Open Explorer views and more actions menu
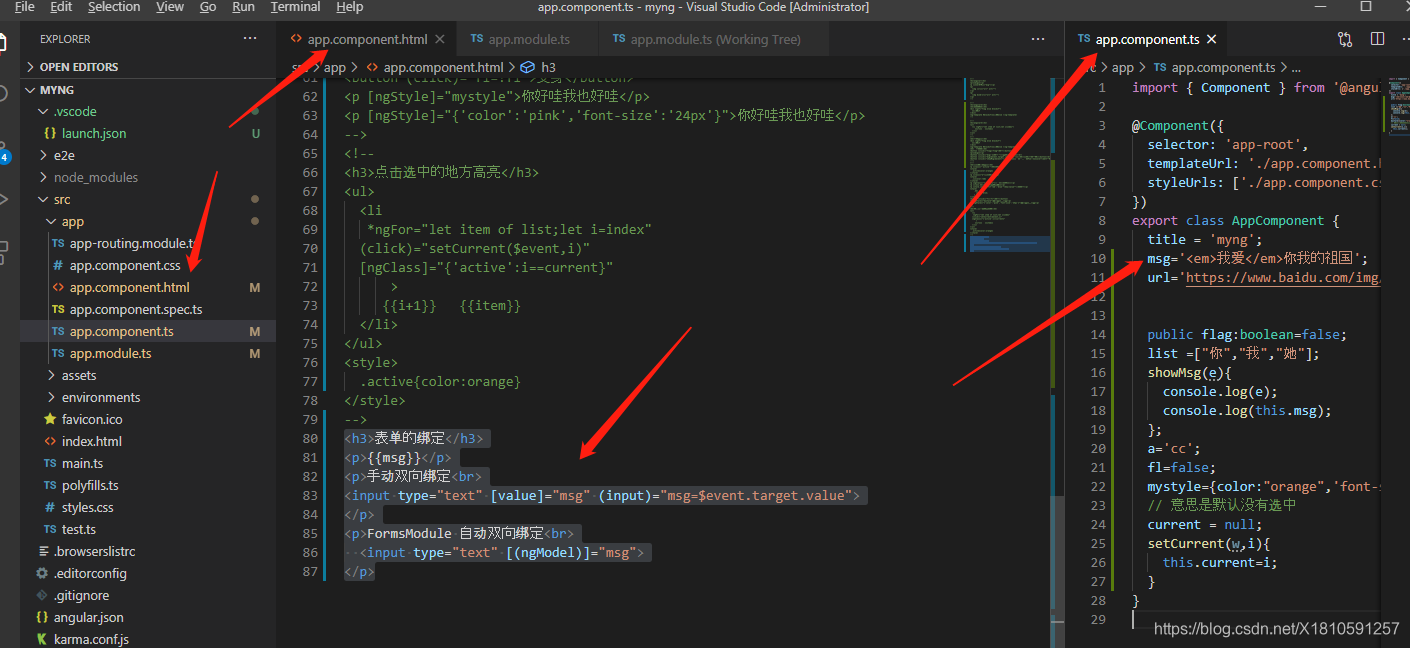 click(x=250, y=39)
